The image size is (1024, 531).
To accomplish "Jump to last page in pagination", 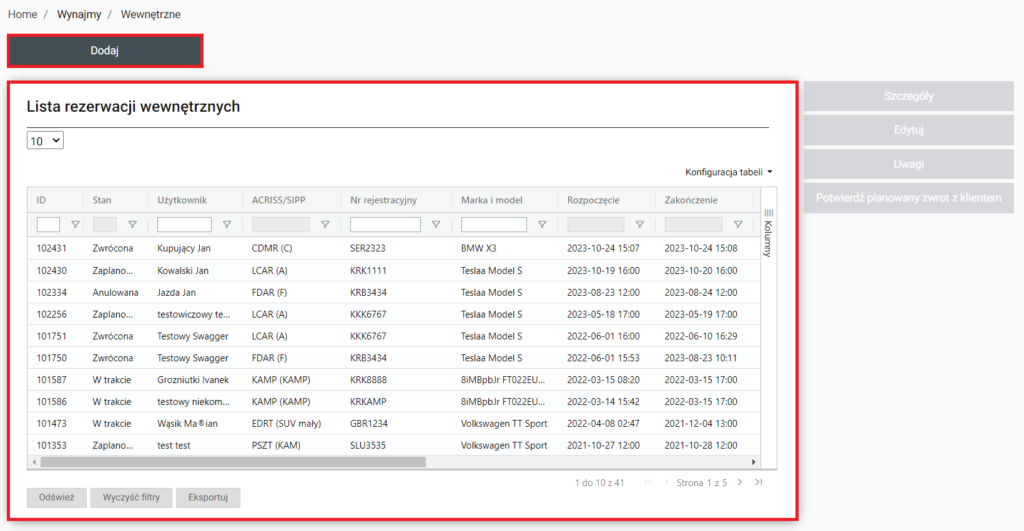I will coord(759,482).
